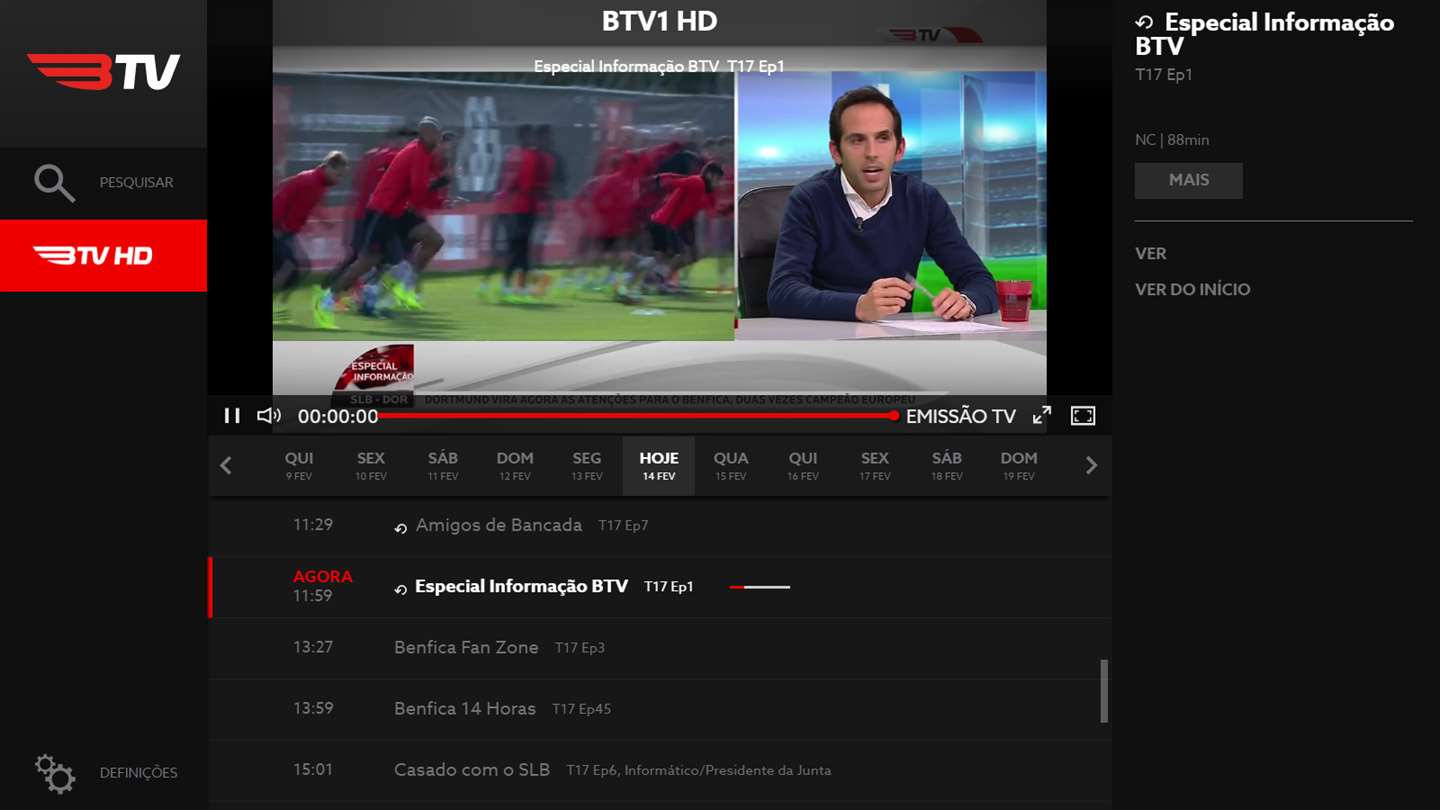The height and width of the screenshot is (810, 1440).
Task: Click DEFINIÇÕES label in sidebar
Action: [138, 773]
